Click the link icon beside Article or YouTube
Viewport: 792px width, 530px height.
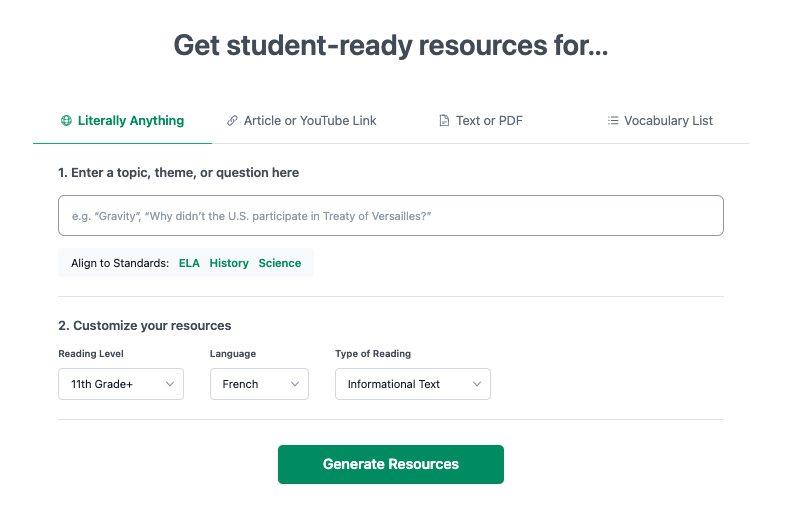click(x=232, y=121)
